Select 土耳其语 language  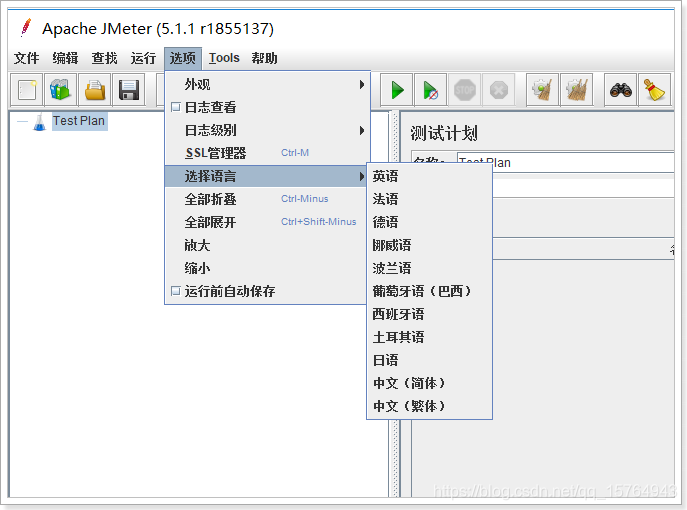[x=429, y=337]
